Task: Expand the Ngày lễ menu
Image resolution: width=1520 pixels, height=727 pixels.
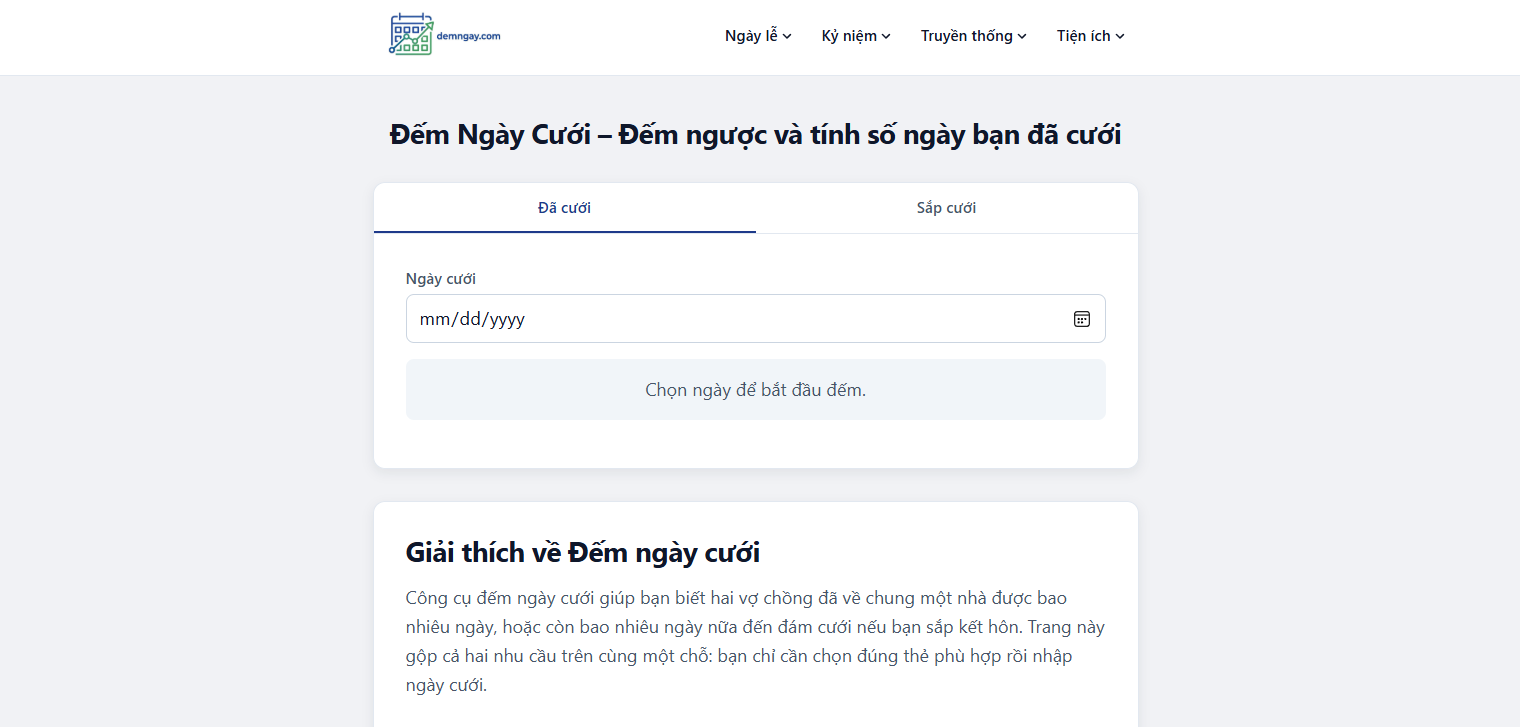Action: (x=758, y=36)
